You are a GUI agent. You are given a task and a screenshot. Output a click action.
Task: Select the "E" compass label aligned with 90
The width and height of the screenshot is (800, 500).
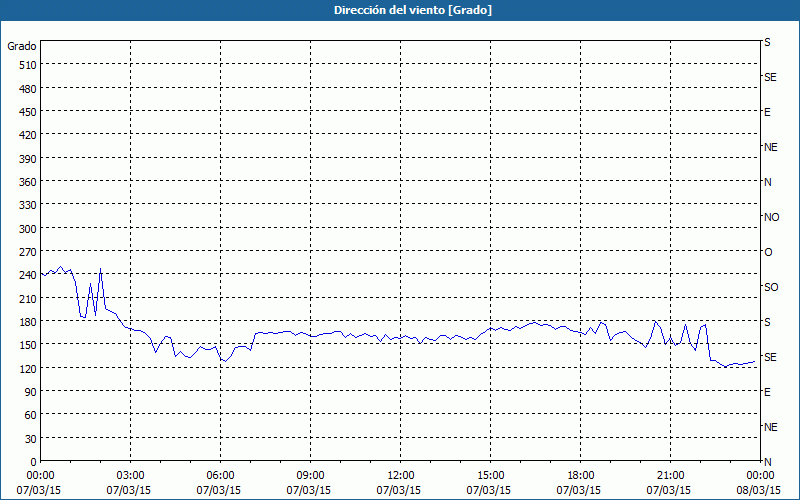767,392
